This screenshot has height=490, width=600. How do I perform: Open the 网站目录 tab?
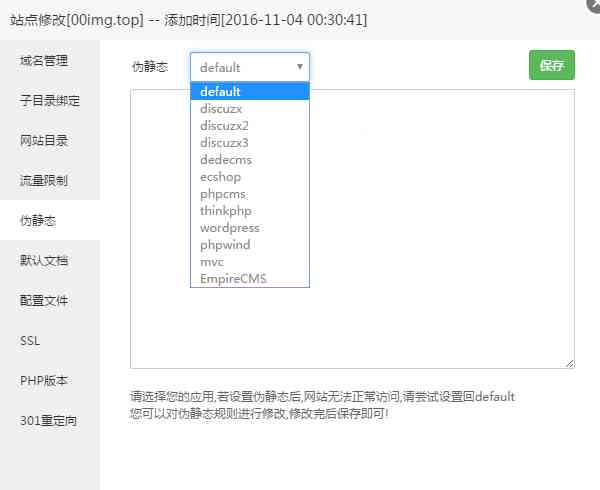(x=50, y=140)
